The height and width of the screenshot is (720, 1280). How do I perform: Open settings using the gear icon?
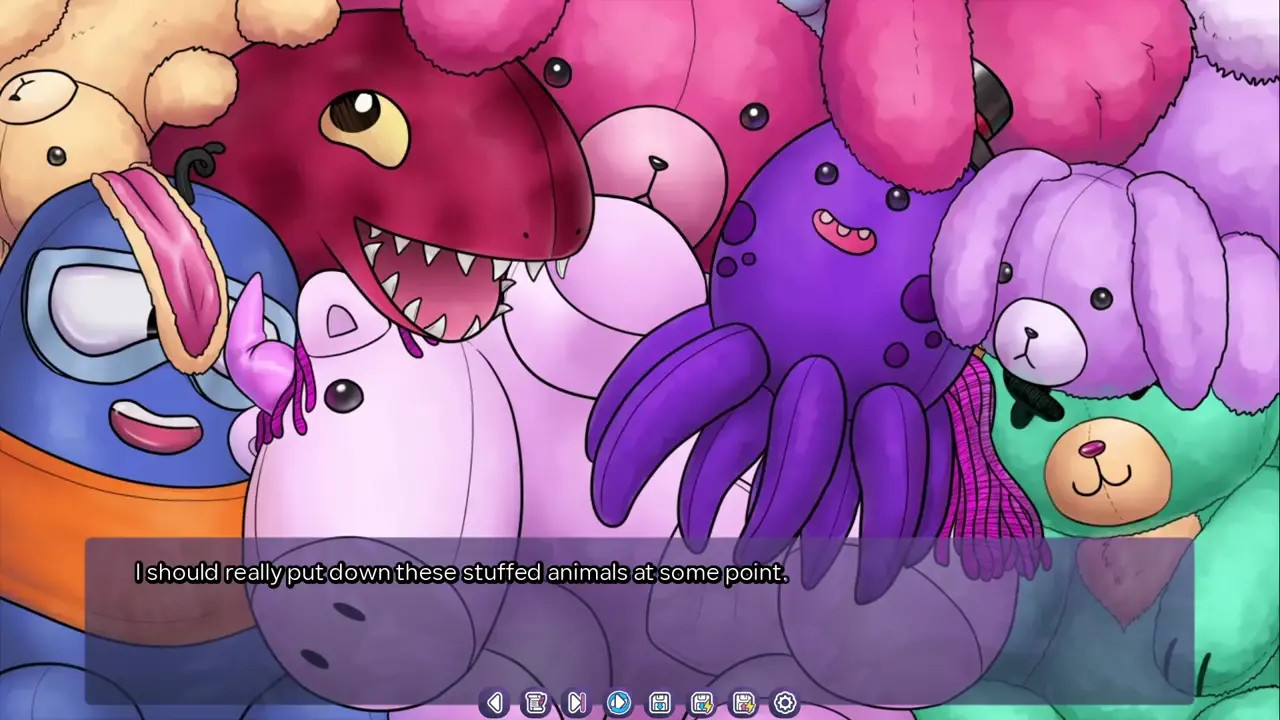785,703
